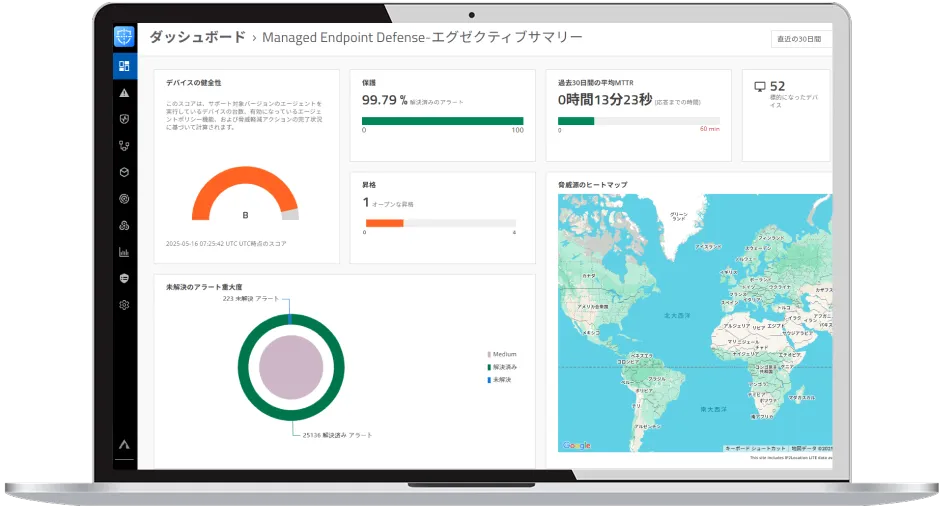
Task: Toggle the 解決済み legend entry
Action: tap(502, 367)
